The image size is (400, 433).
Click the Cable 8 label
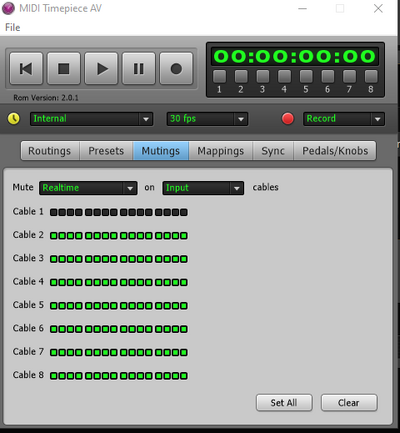click(x=28, y=375)
